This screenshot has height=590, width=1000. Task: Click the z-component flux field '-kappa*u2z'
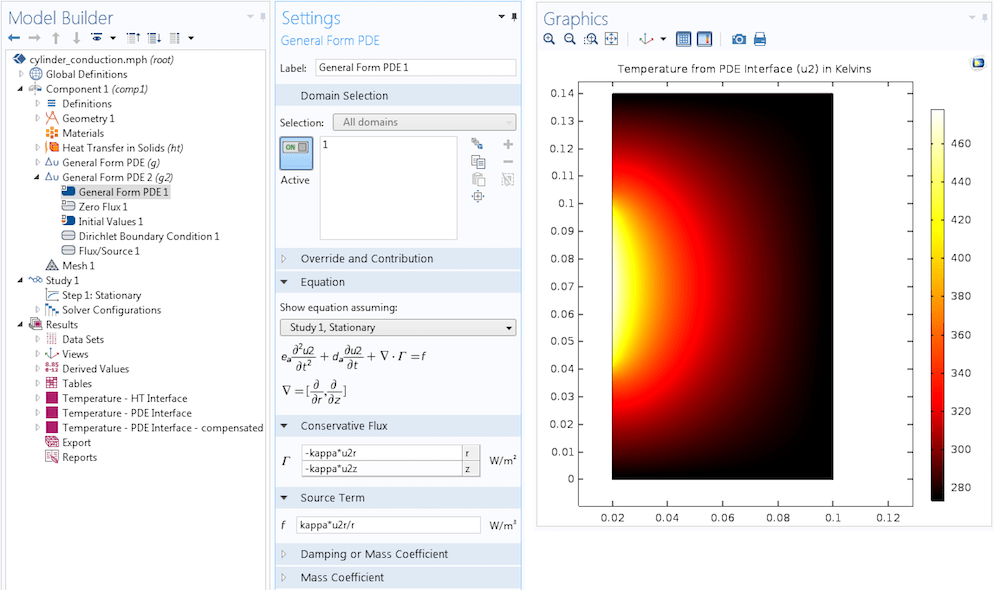pos(381,469)
